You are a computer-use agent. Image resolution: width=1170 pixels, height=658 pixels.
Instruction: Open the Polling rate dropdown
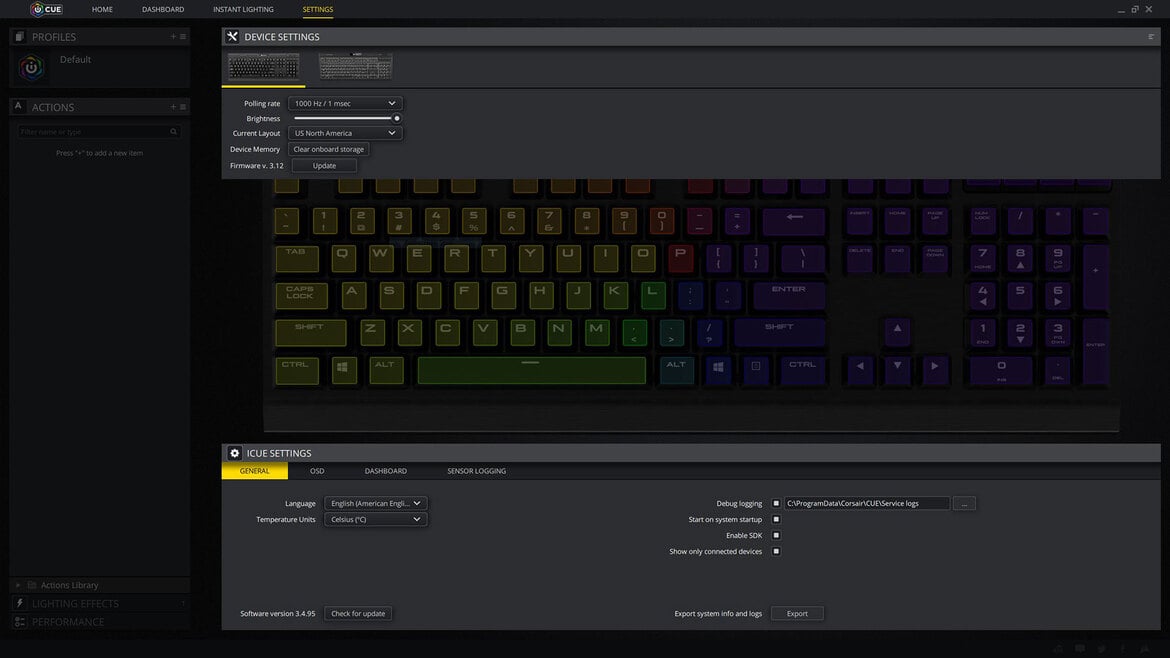(345, 104)
